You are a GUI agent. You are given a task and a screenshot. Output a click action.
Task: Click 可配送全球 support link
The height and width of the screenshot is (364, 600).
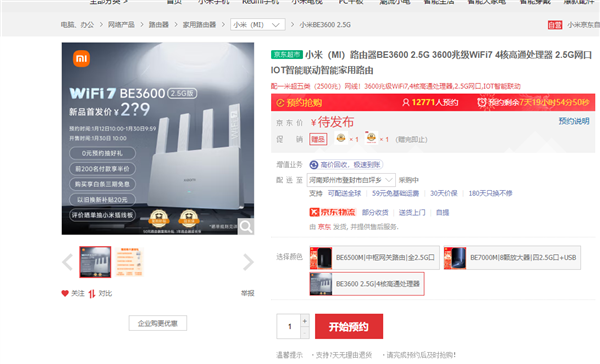tap(344, 193)
